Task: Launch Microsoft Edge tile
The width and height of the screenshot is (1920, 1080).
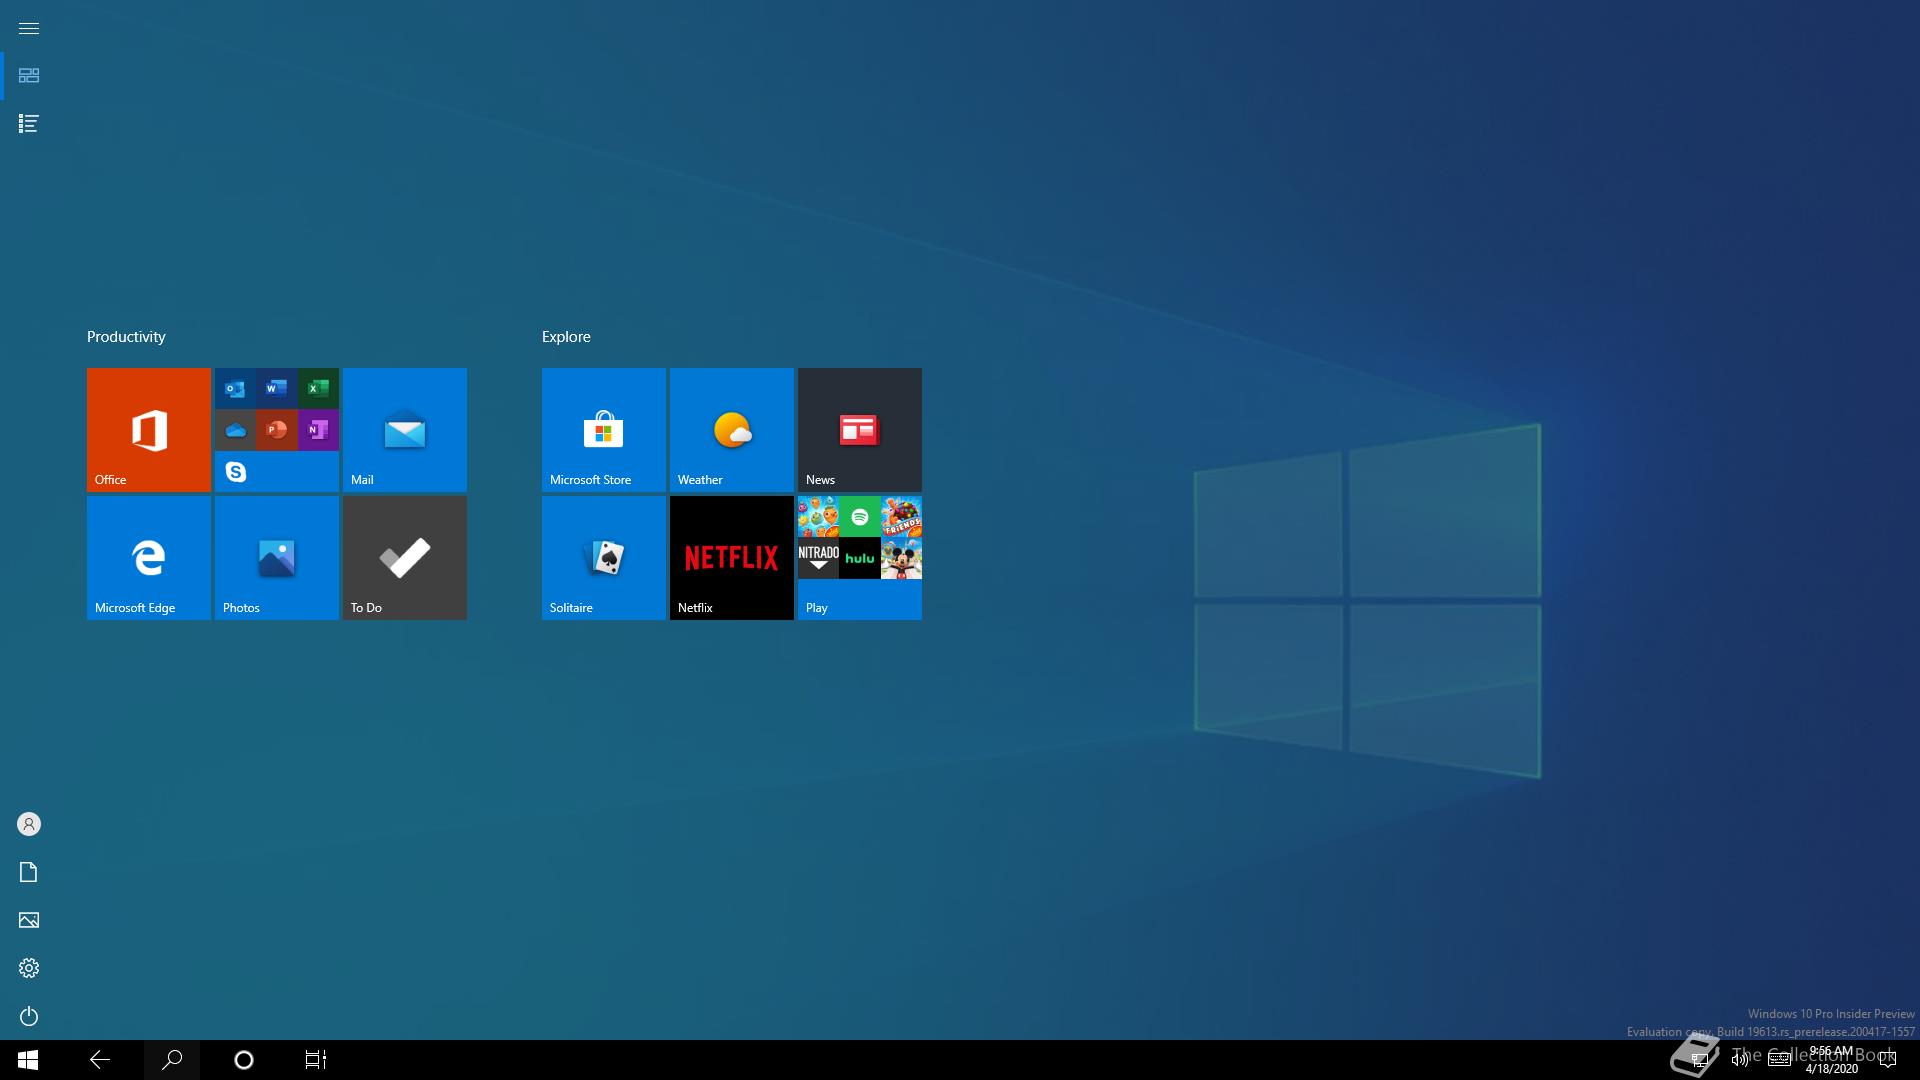Action: coord(149,558)
